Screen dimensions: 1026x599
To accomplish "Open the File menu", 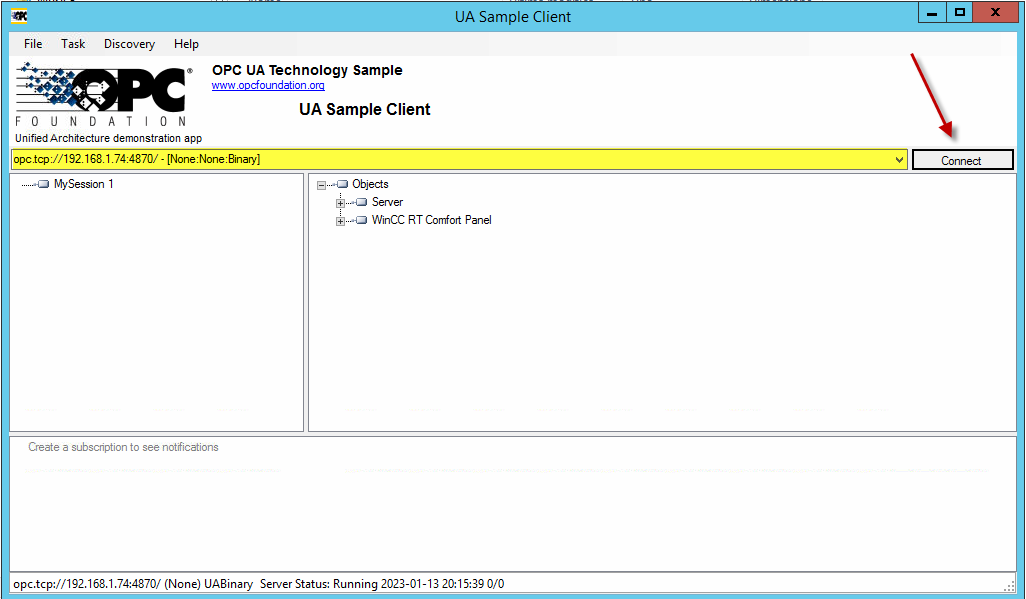I will coord(33,44).
